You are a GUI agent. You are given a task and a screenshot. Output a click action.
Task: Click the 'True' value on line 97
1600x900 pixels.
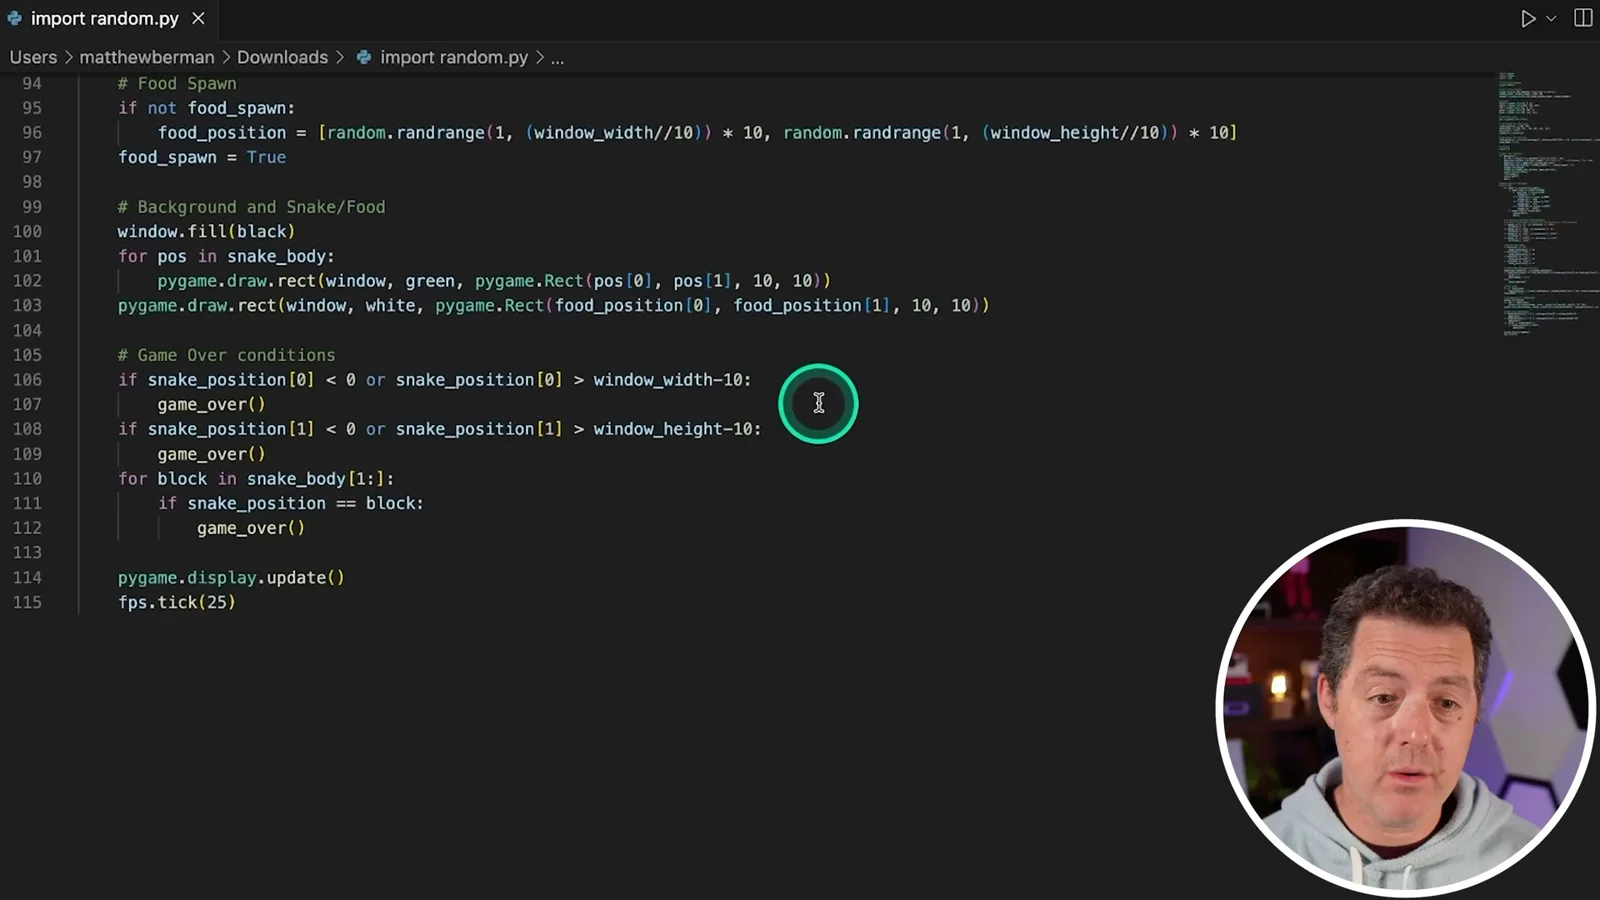[266, 157]
